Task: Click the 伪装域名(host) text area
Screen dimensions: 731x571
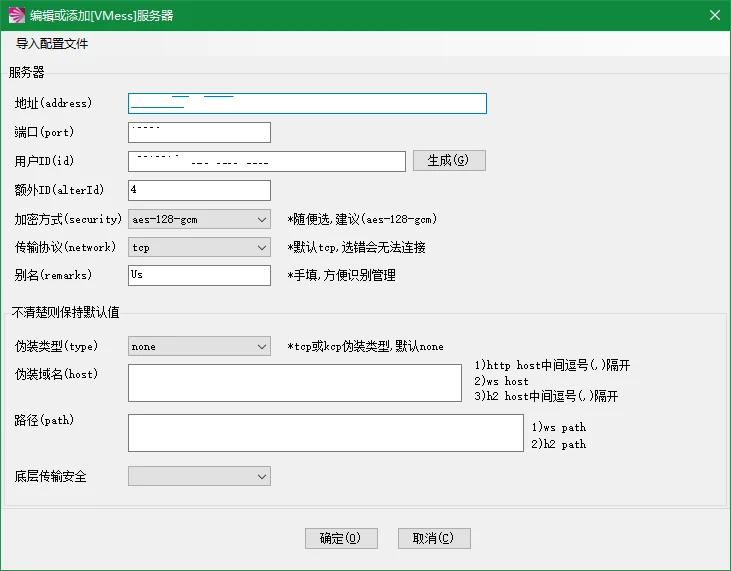Action: tap(295, 383)
